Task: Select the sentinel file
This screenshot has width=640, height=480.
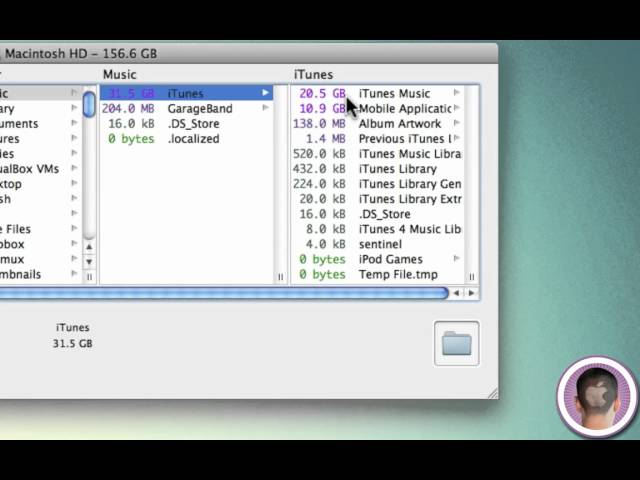Action: [380, 244]
